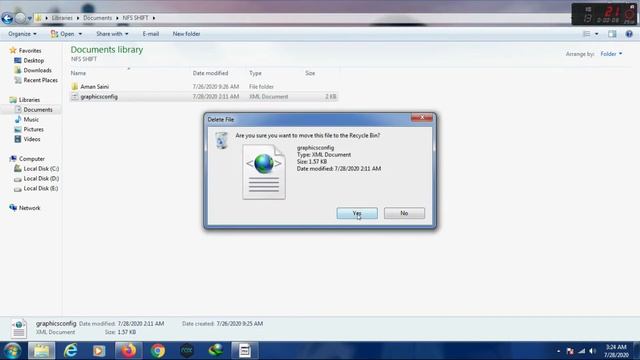
Task: Open the Arrange by Folder dropdown
Action: tap(611, 54)
